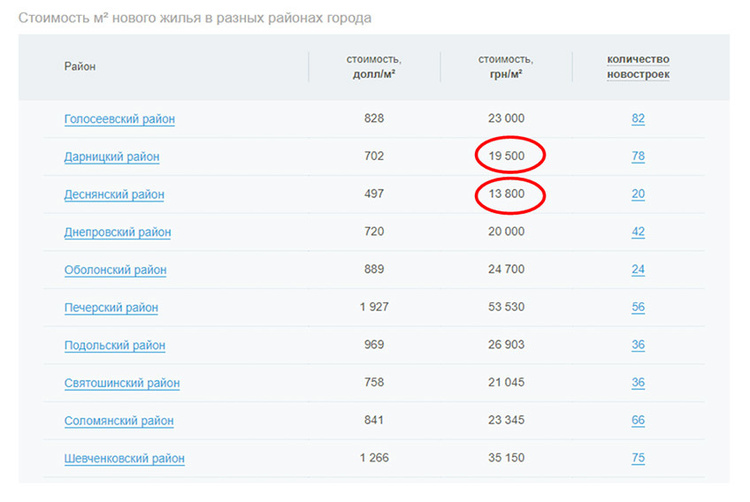The width and height of the screenshot is (750, 502).
Task: Click the Район column header
Action: click(80, 66)
